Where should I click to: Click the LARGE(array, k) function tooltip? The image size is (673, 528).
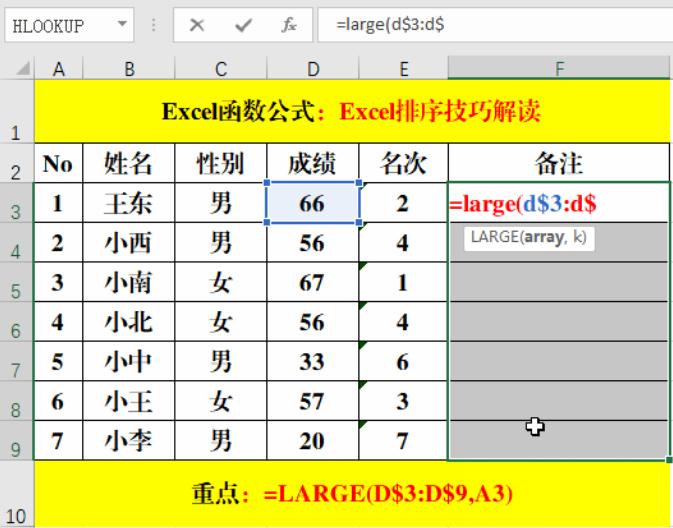coord(529,238)
